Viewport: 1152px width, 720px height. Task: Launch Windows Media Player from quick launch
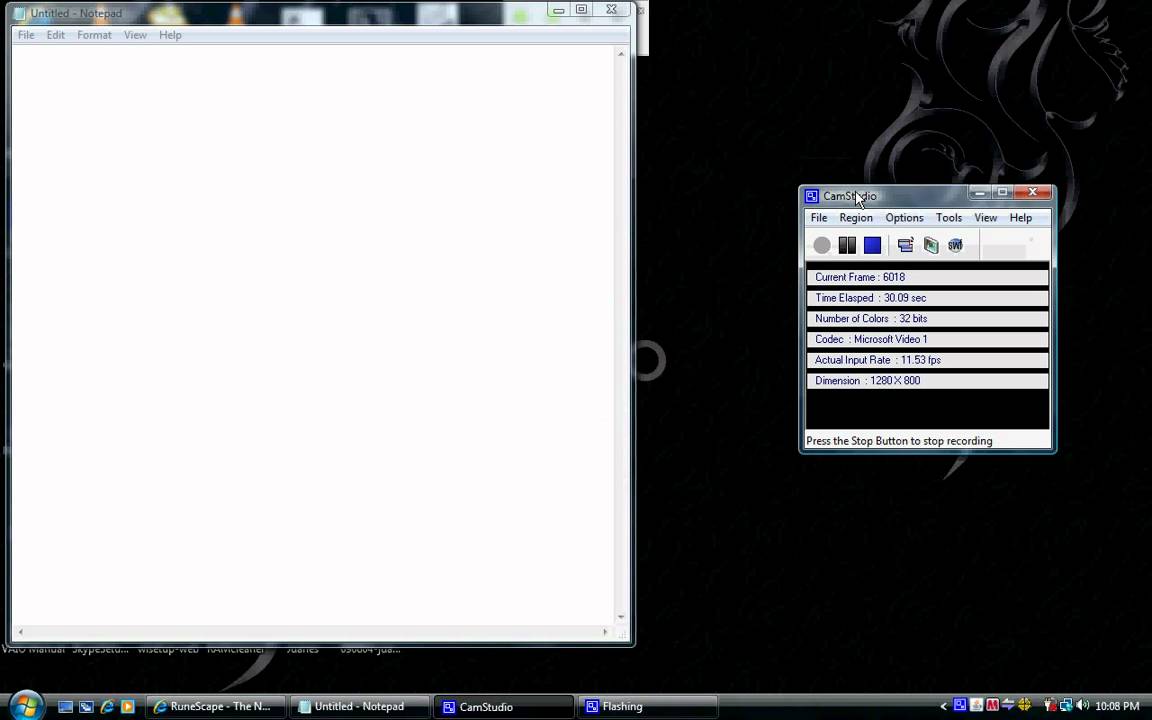coord(128,707)
